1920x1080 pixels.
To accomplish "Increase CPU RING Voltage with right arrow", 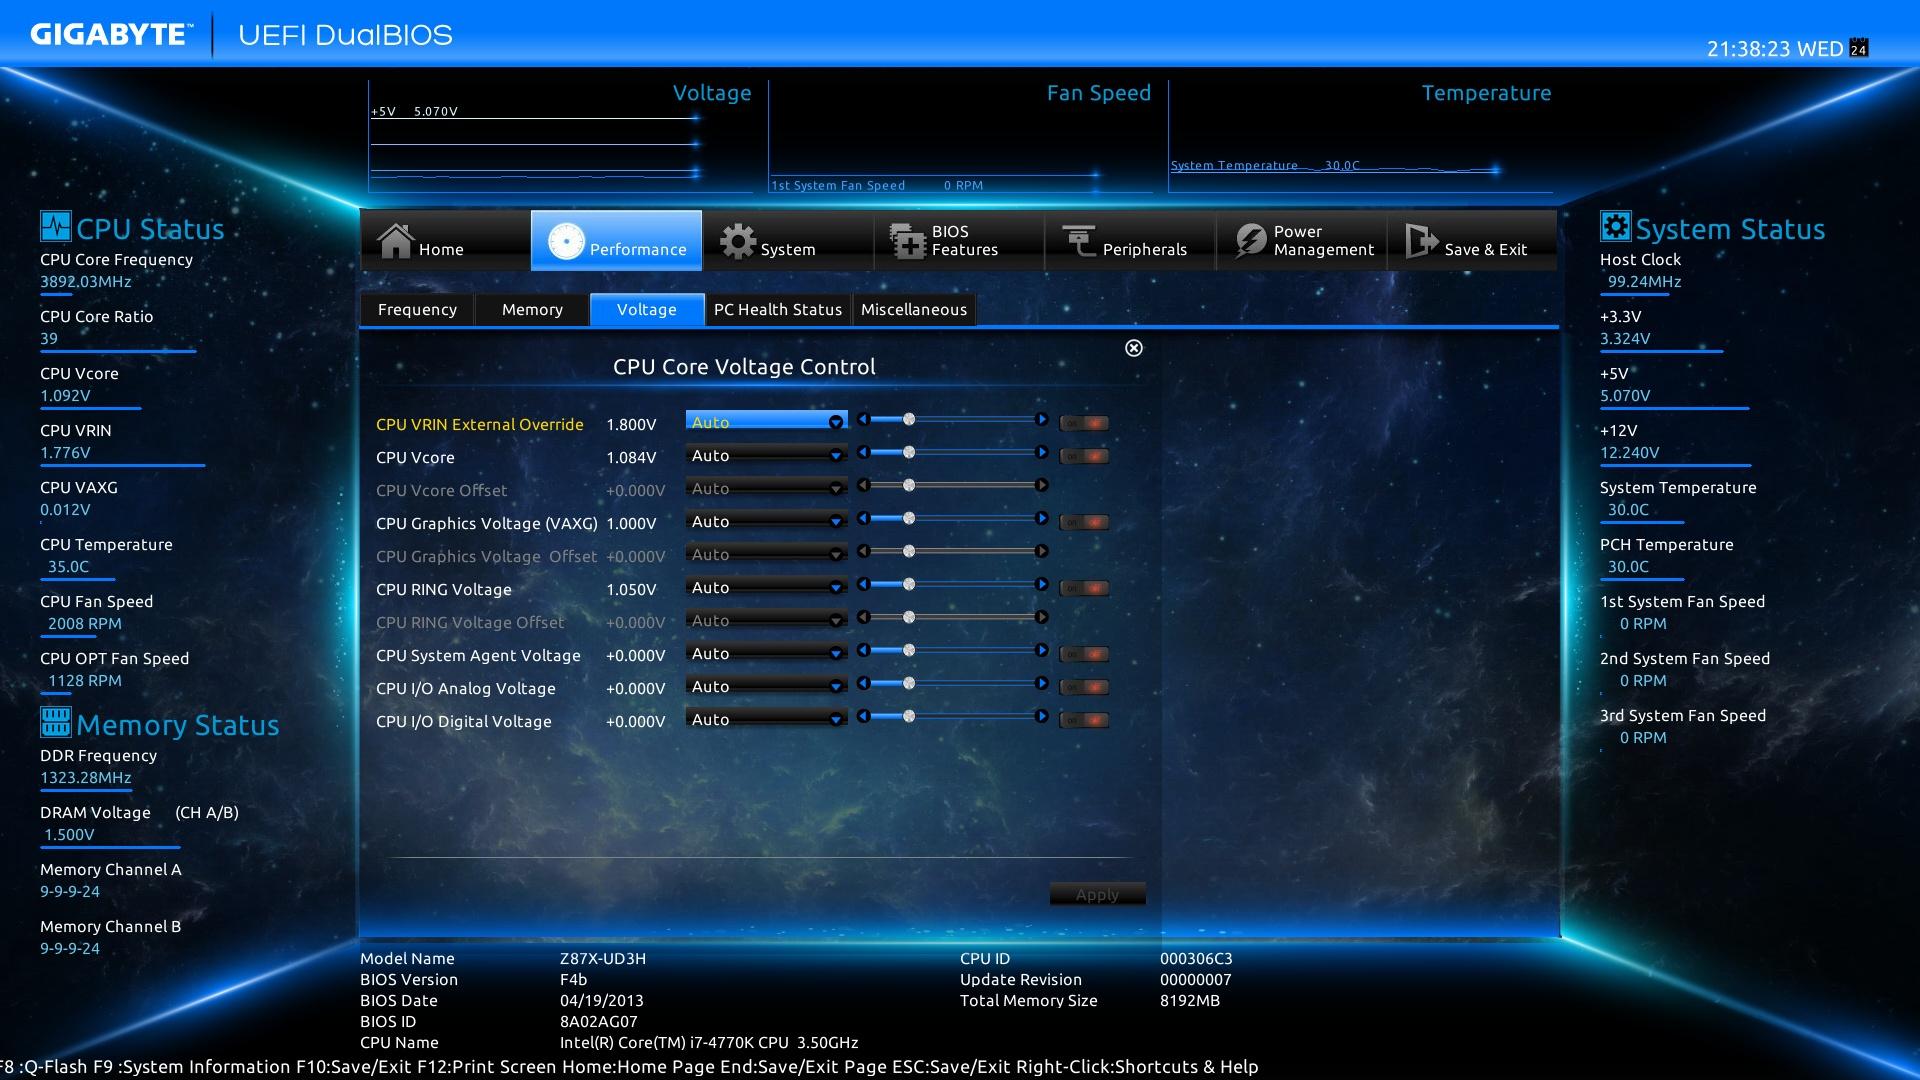I will click(x=1041, y=585).
